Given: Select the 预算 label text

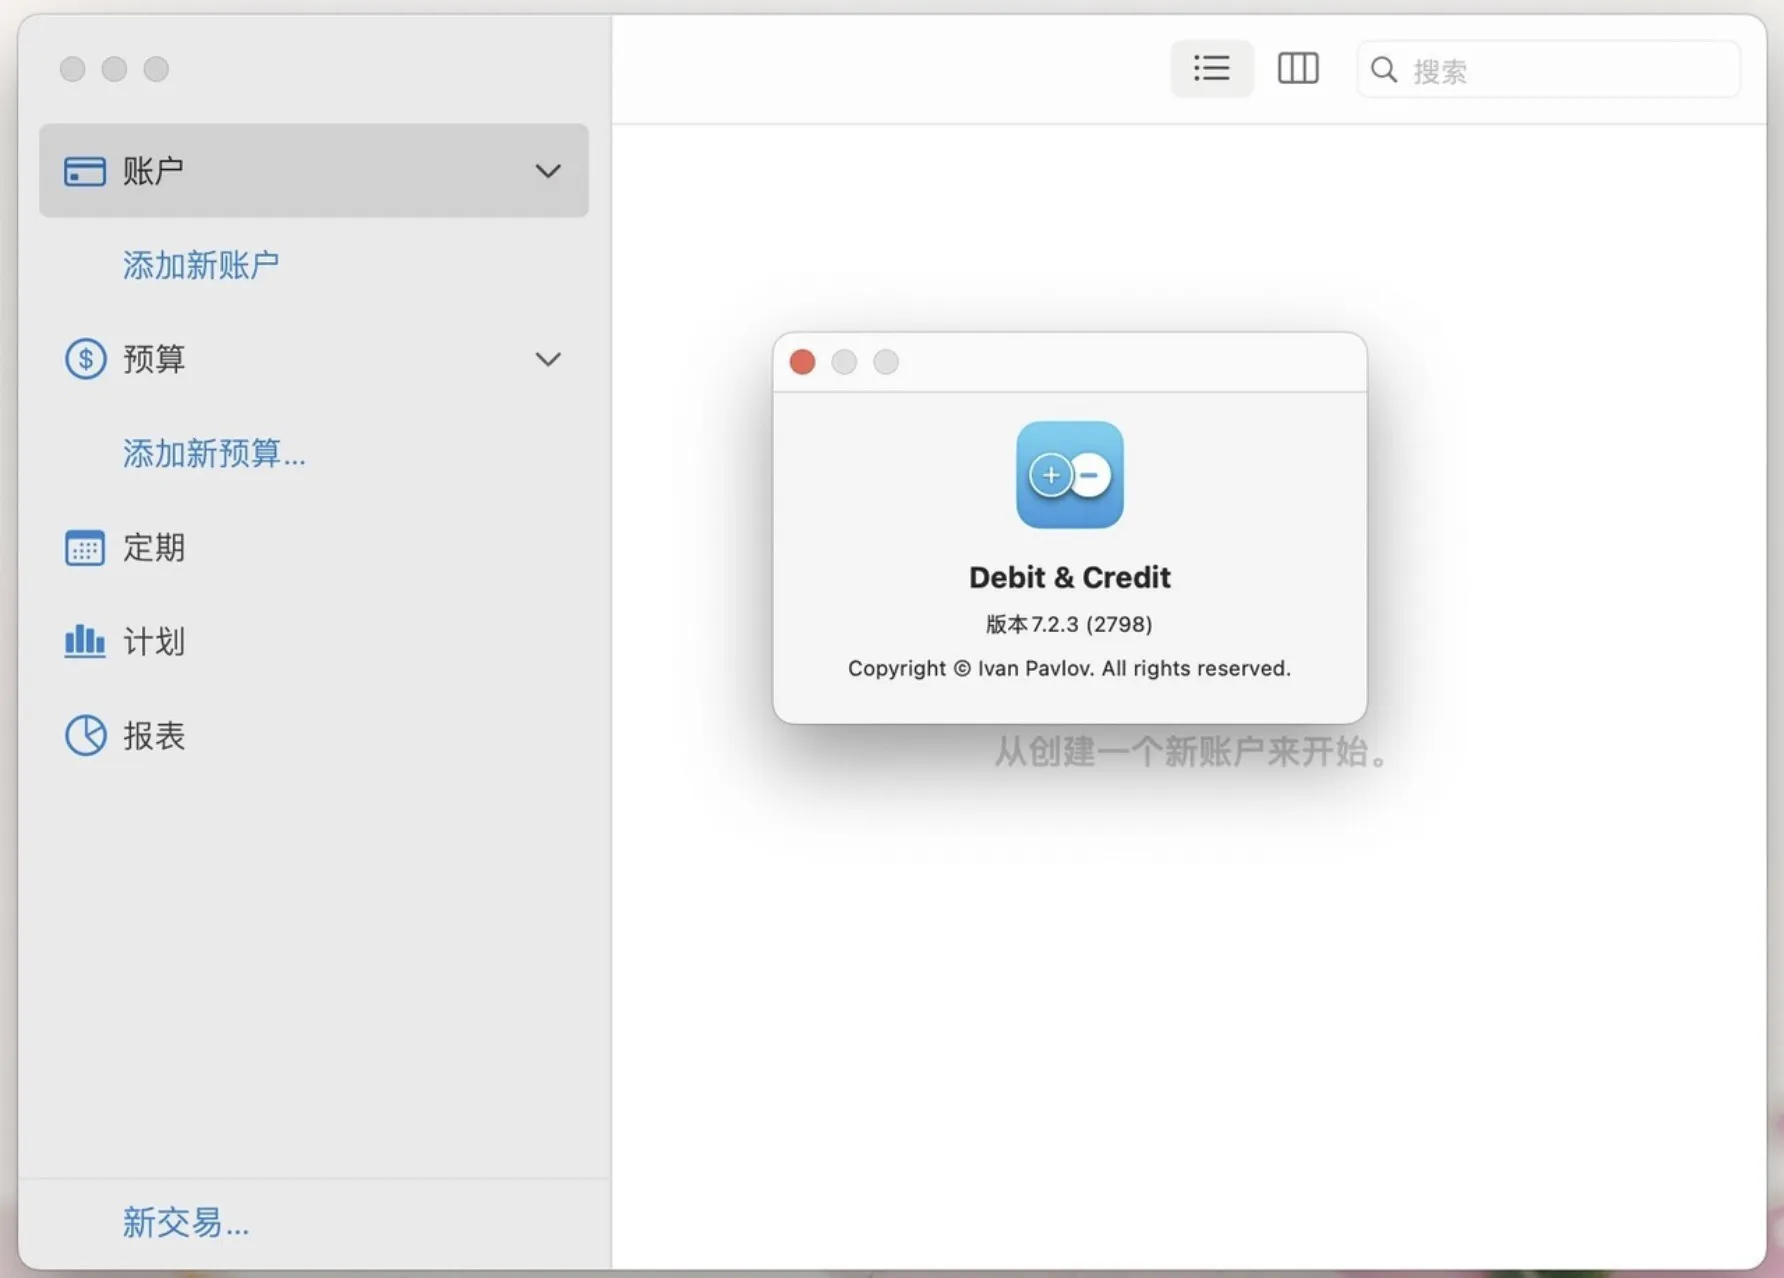Looking at the screenshot, I should pyautogui.click(x=154, y=359).
